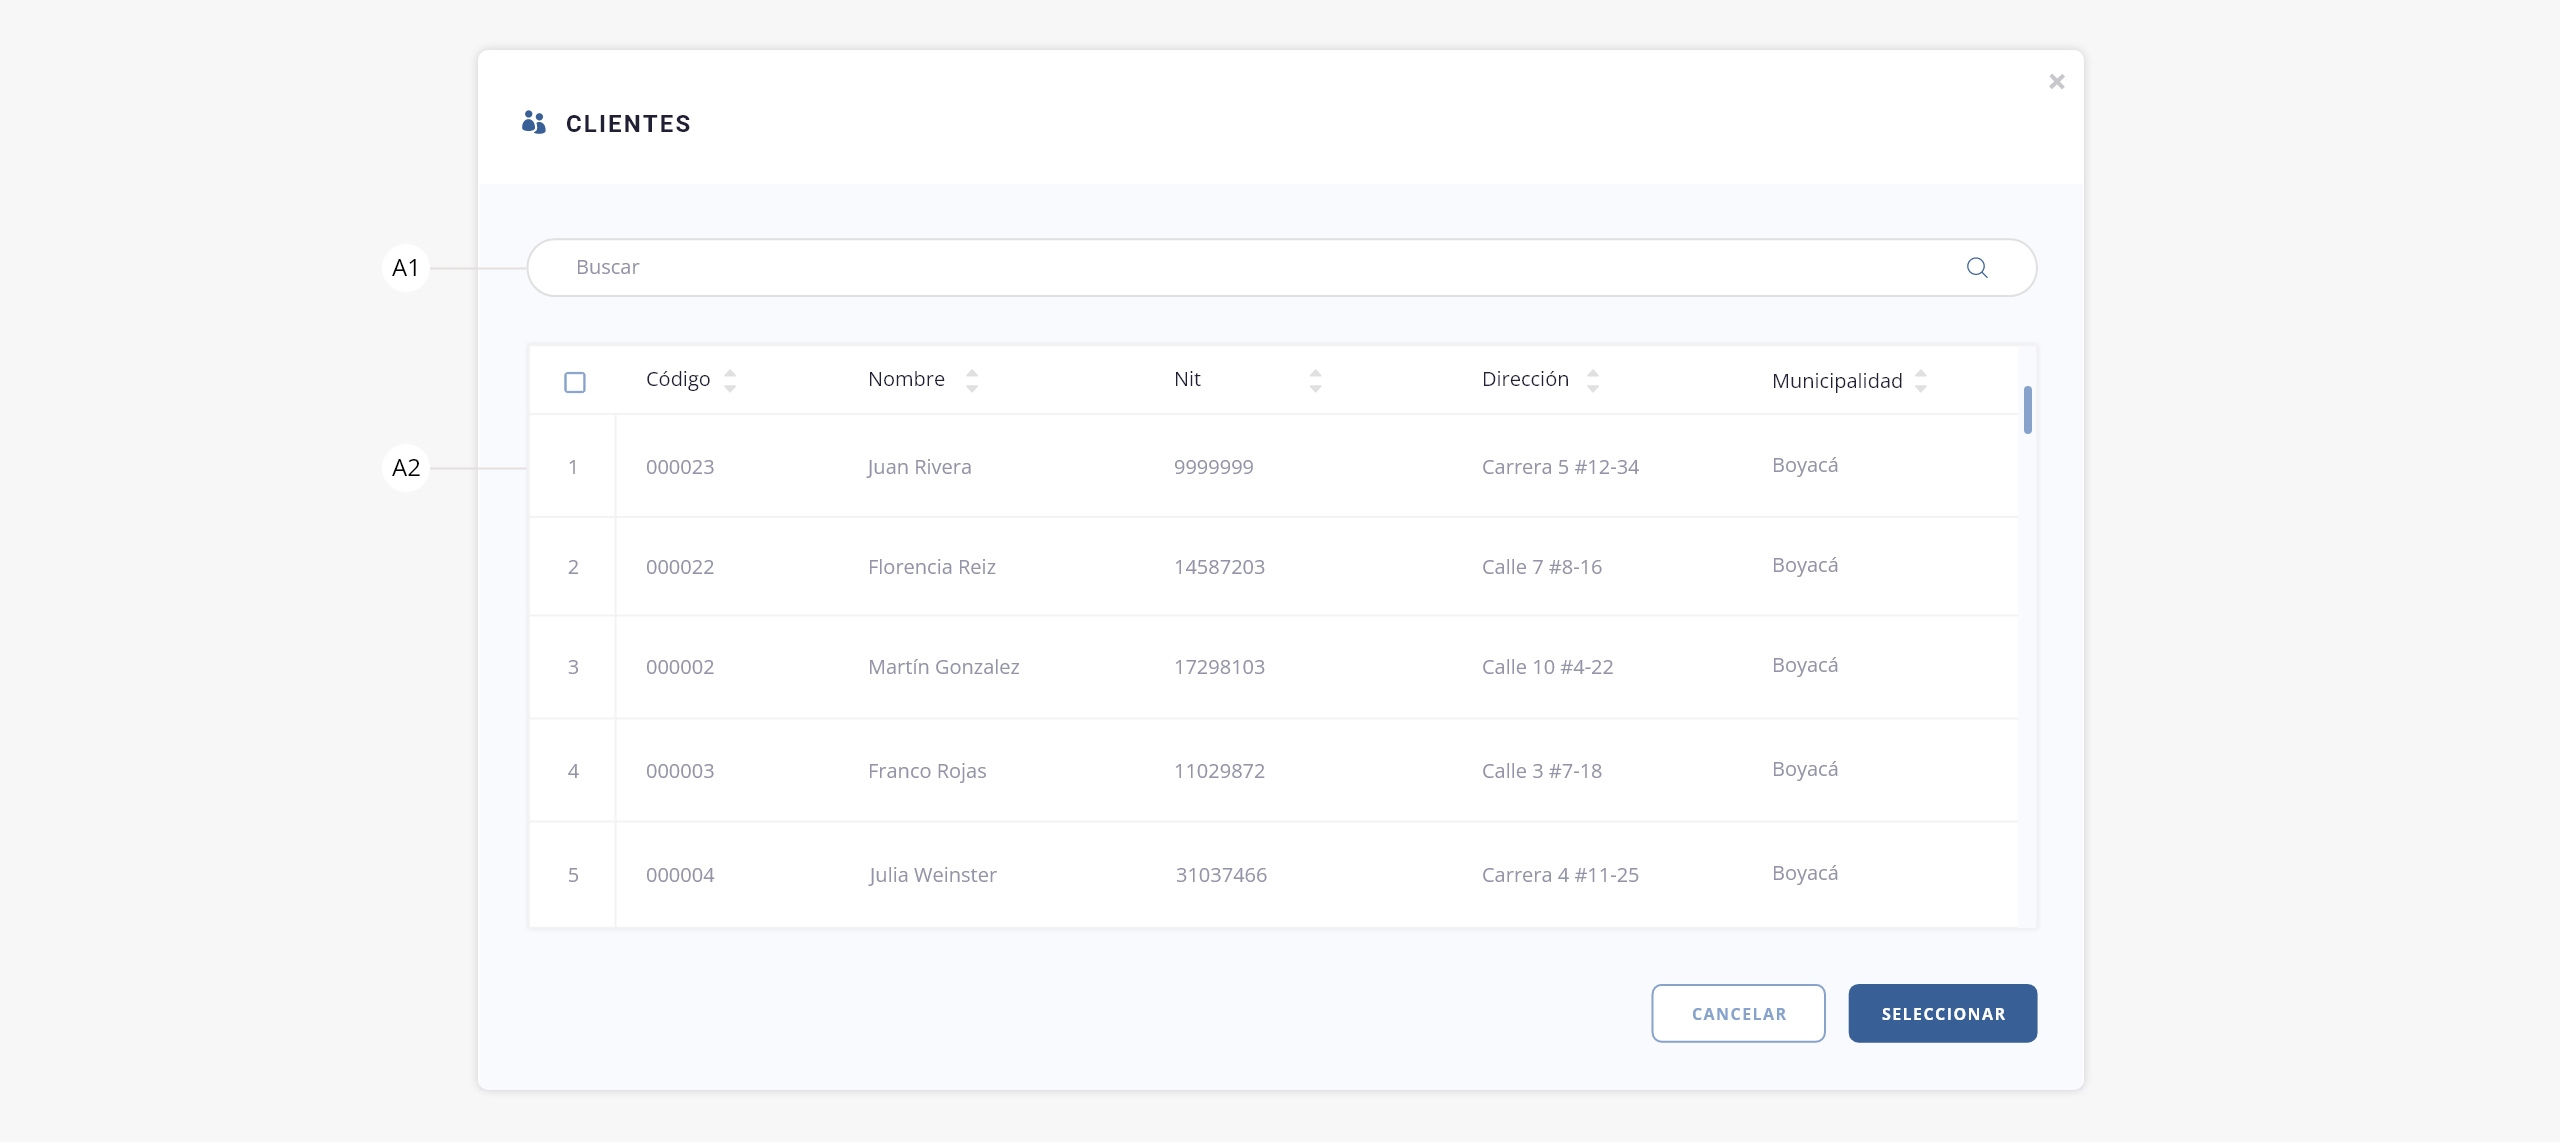Sort by the Código column arrows
This screenshot has width=2560, height=1142.
pos(730,380)
